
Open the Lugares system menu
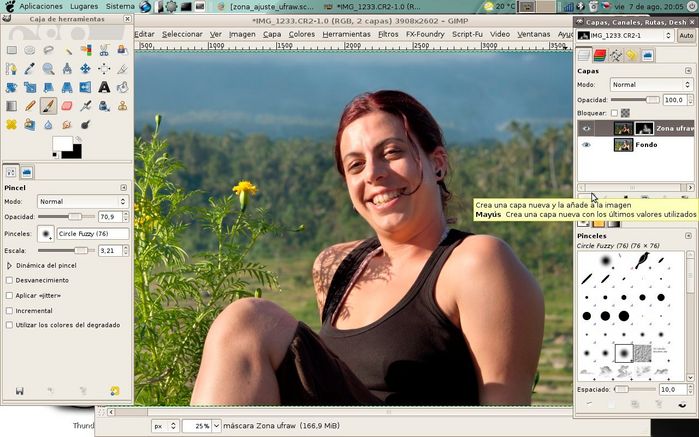(x=84, y=6)
